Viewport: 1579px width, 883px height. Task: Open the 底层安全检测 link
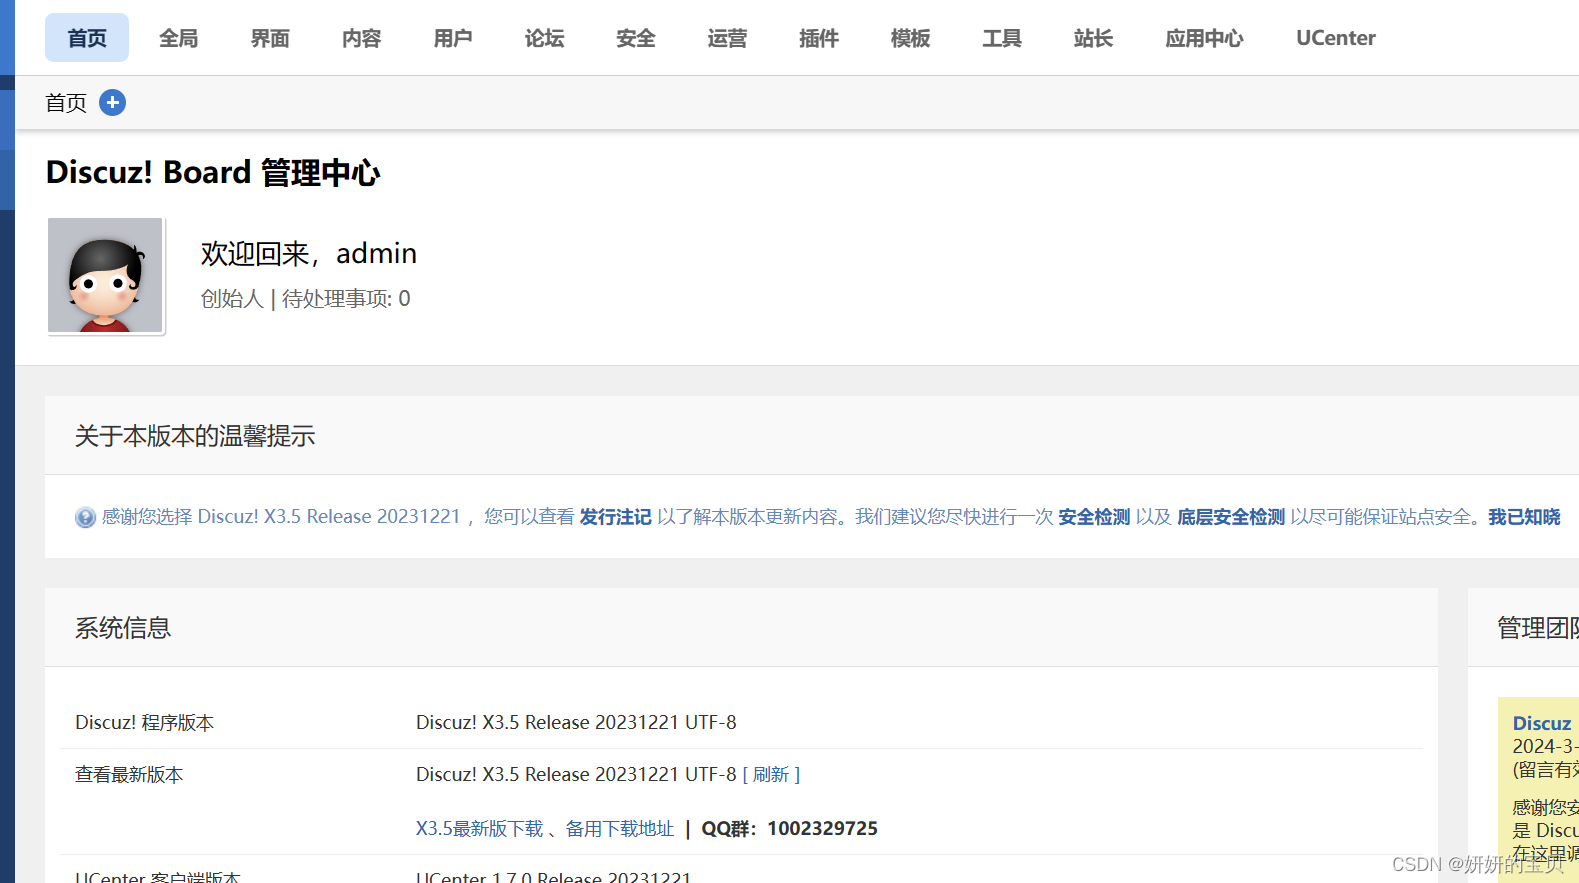1231,517
